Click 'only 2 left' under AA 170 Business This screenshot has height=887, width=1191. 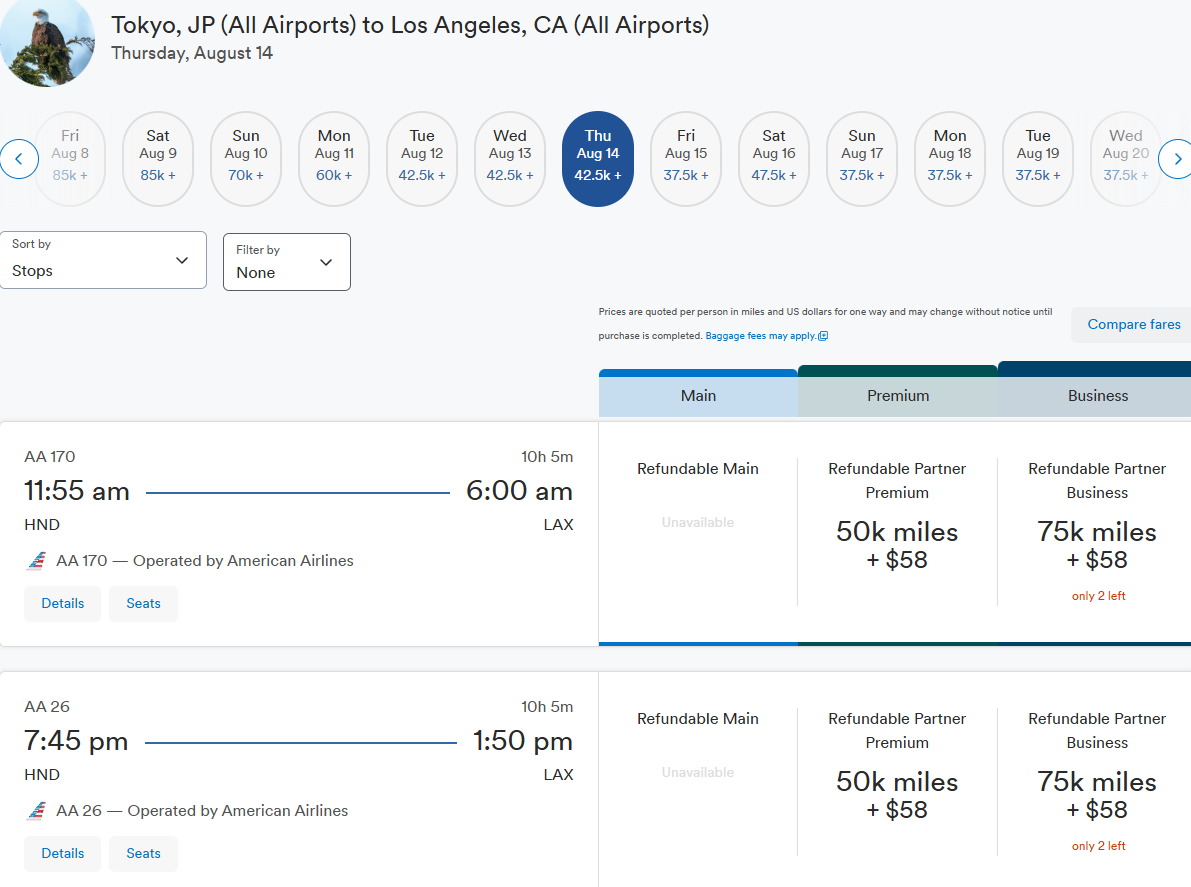(x=1098, y=596)
